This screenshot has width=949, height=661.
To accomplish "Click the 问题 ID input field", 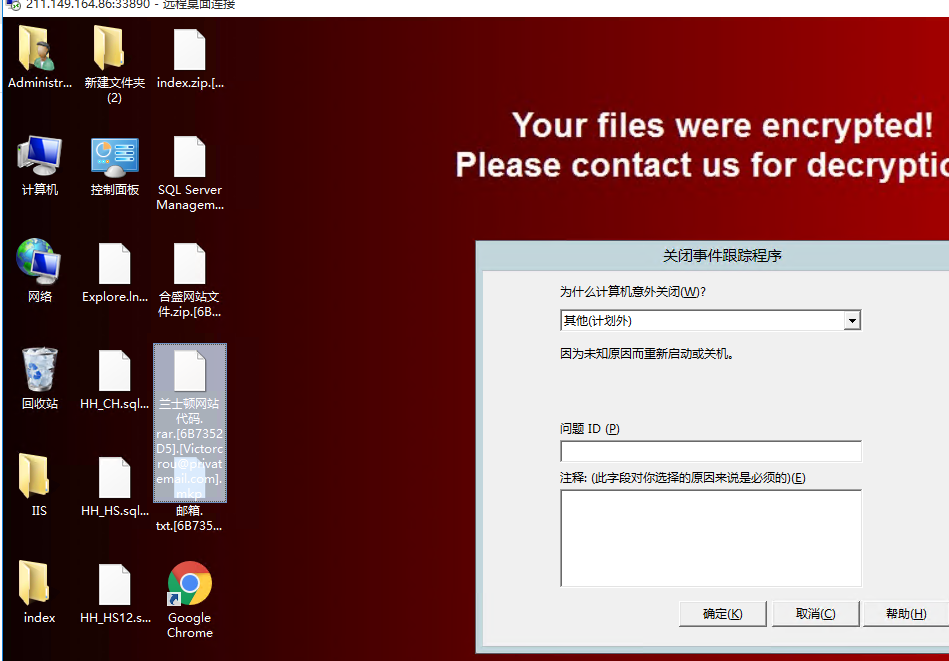I will pyautogui.click(x=711, y=452).
